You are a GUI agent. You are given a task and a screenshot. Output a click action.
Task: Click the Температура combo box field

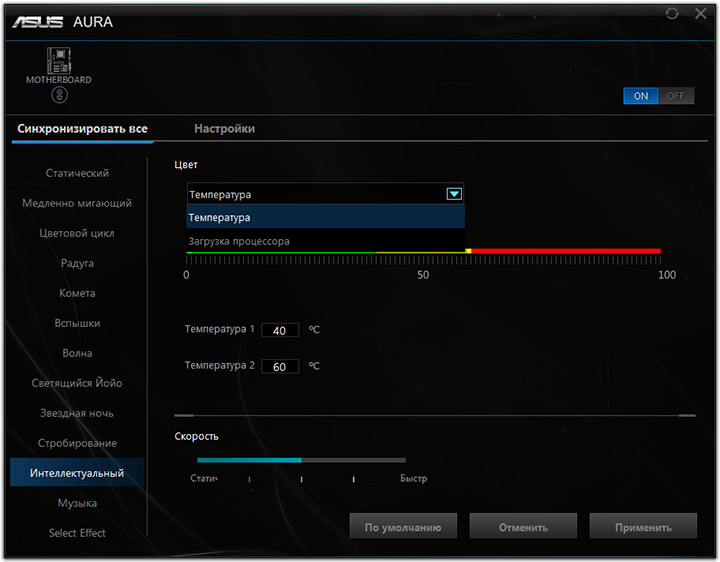(326, 194)
